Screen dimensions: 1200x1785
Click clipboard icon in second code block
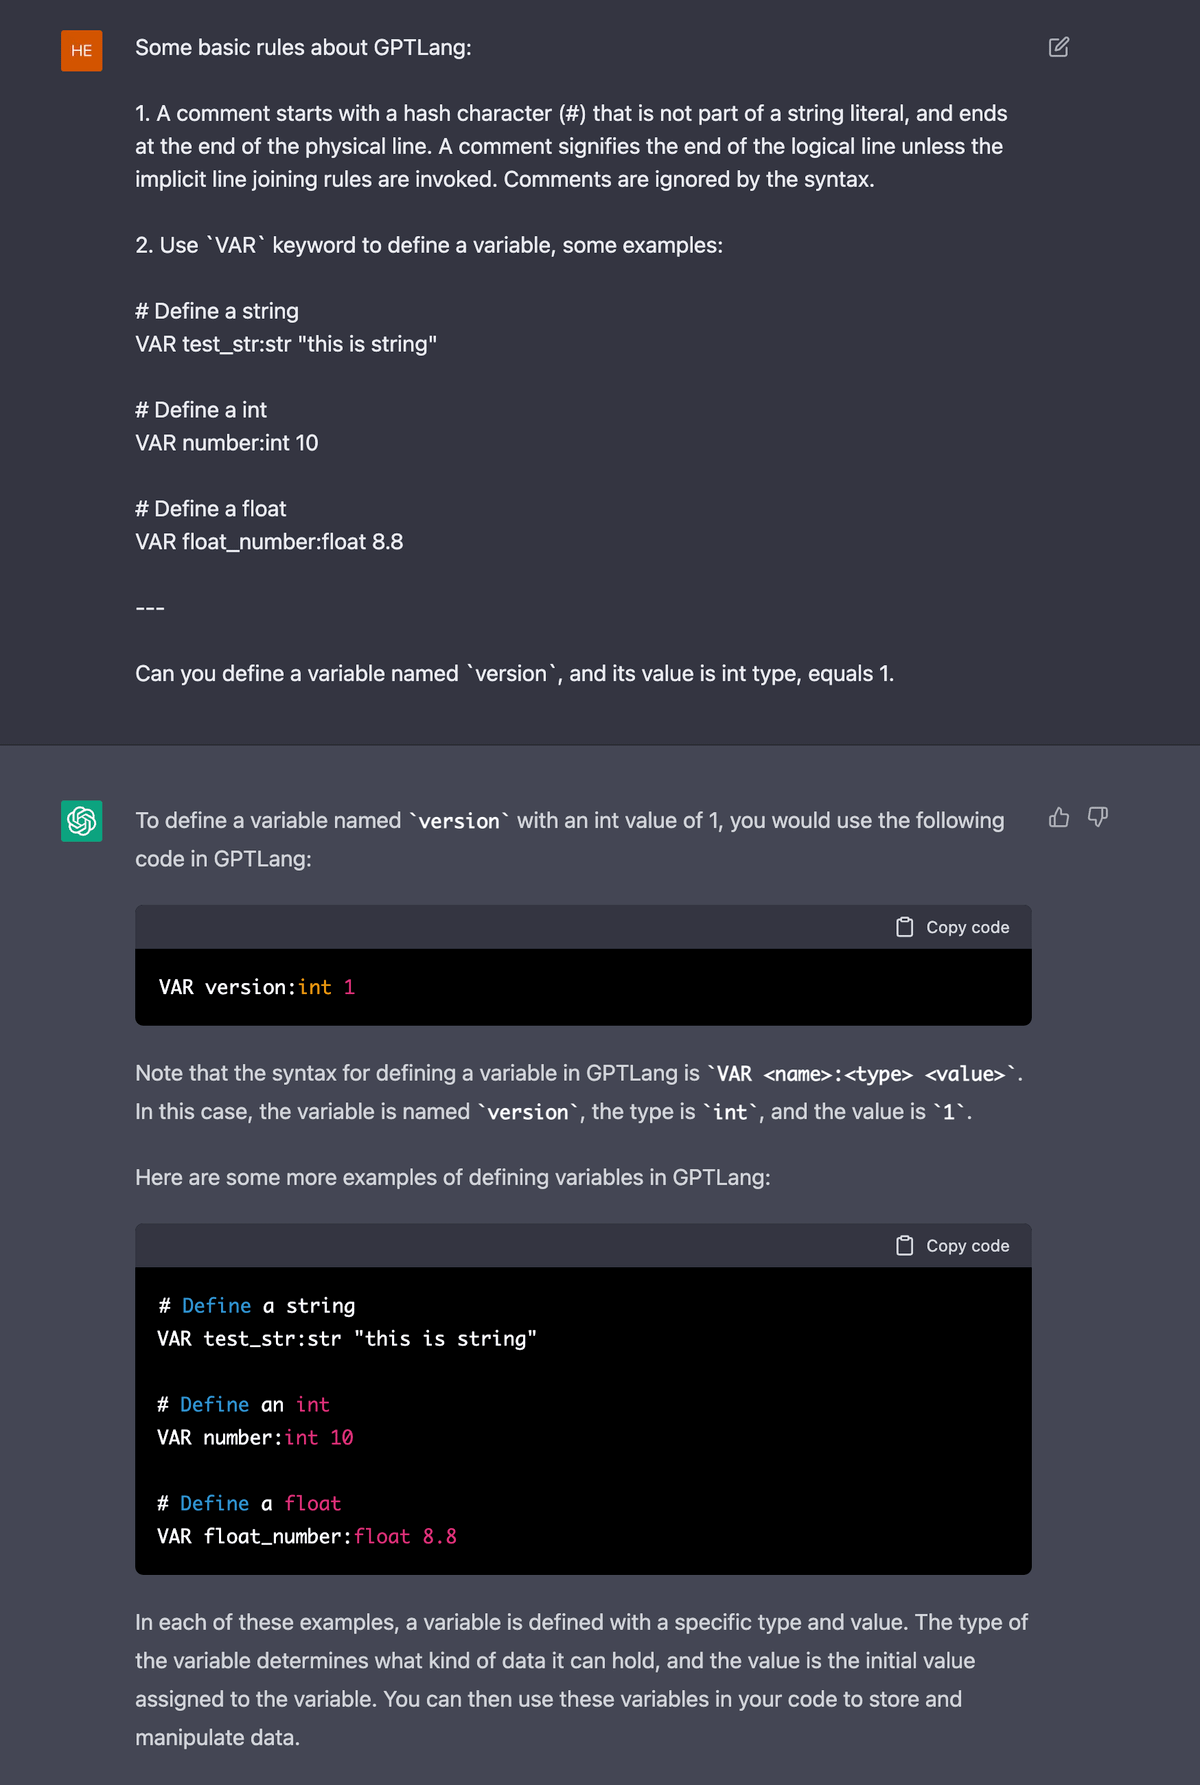(x=905, y=1245)
